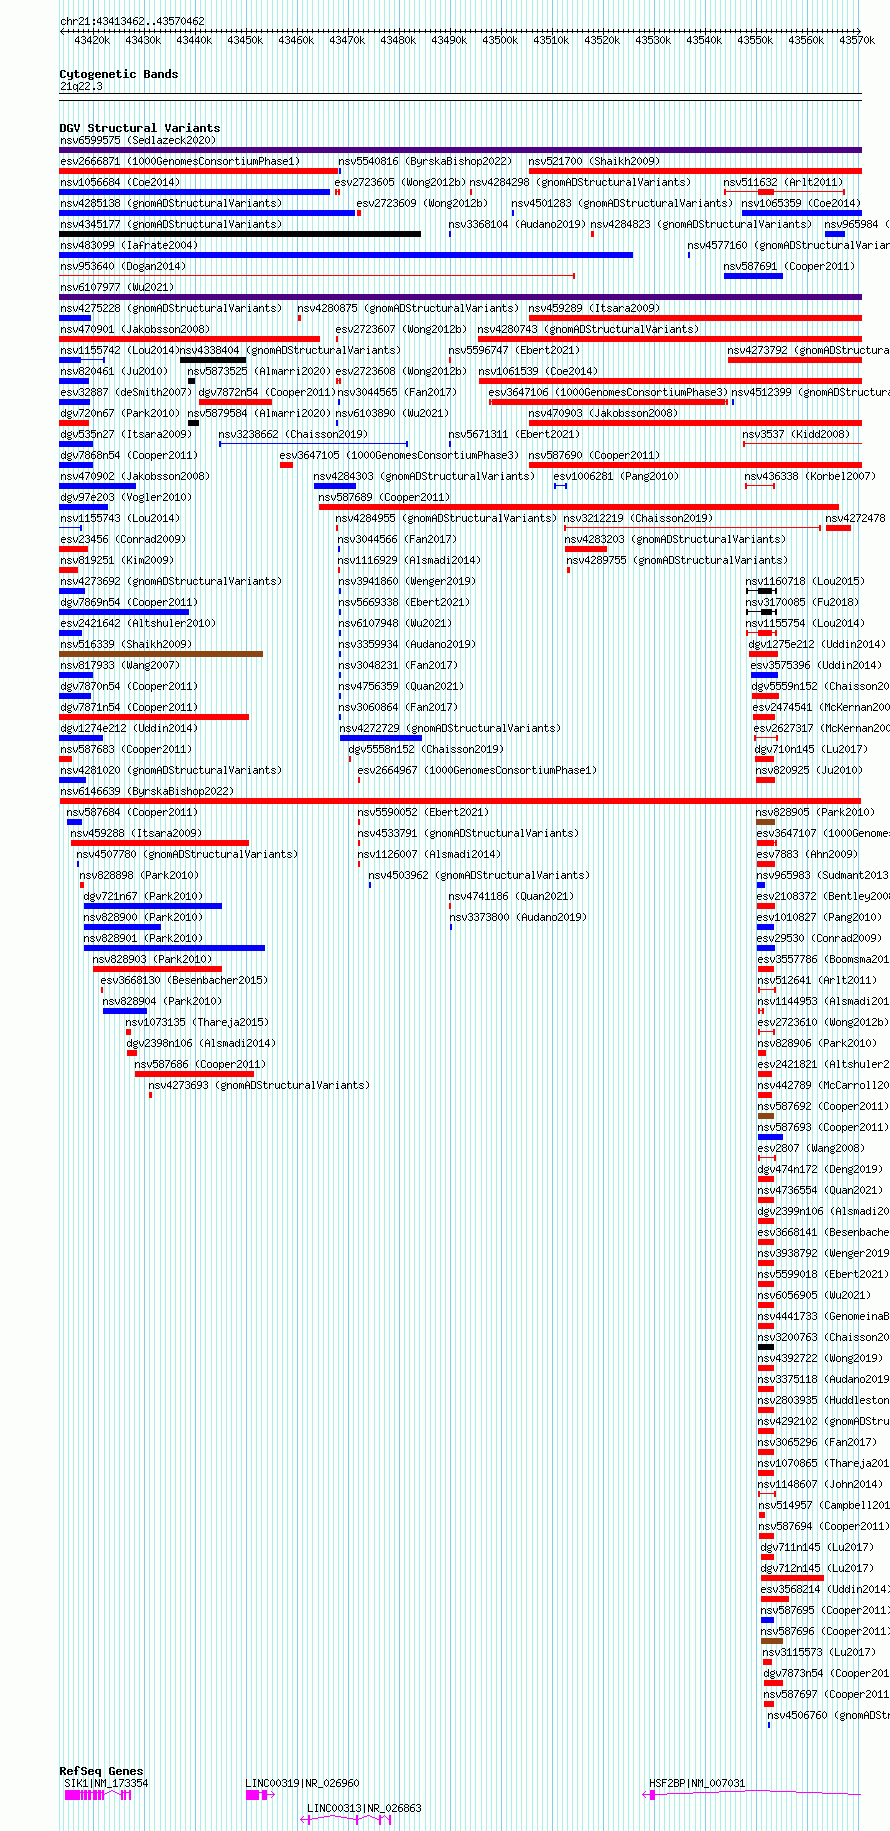Screen dimensions: 890x1831
Task: Select dgv711n145 (Lu2017) variant label
Action: [816, 1548]
